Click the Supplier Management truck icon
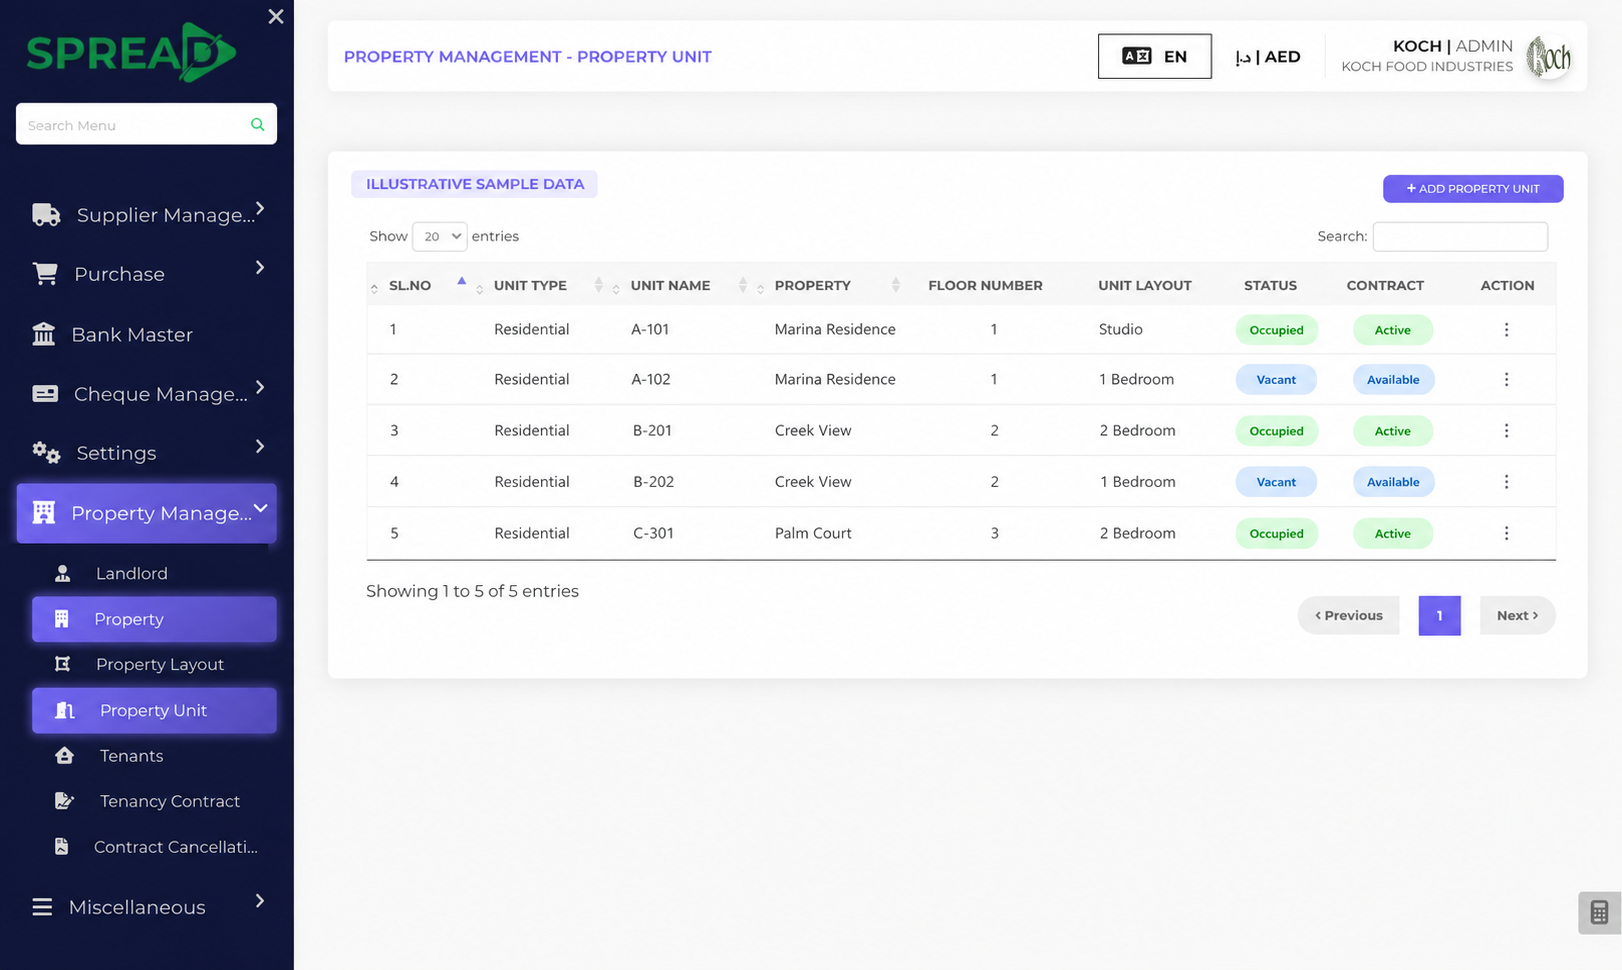 pyautogui.click(x=46, y=214)
